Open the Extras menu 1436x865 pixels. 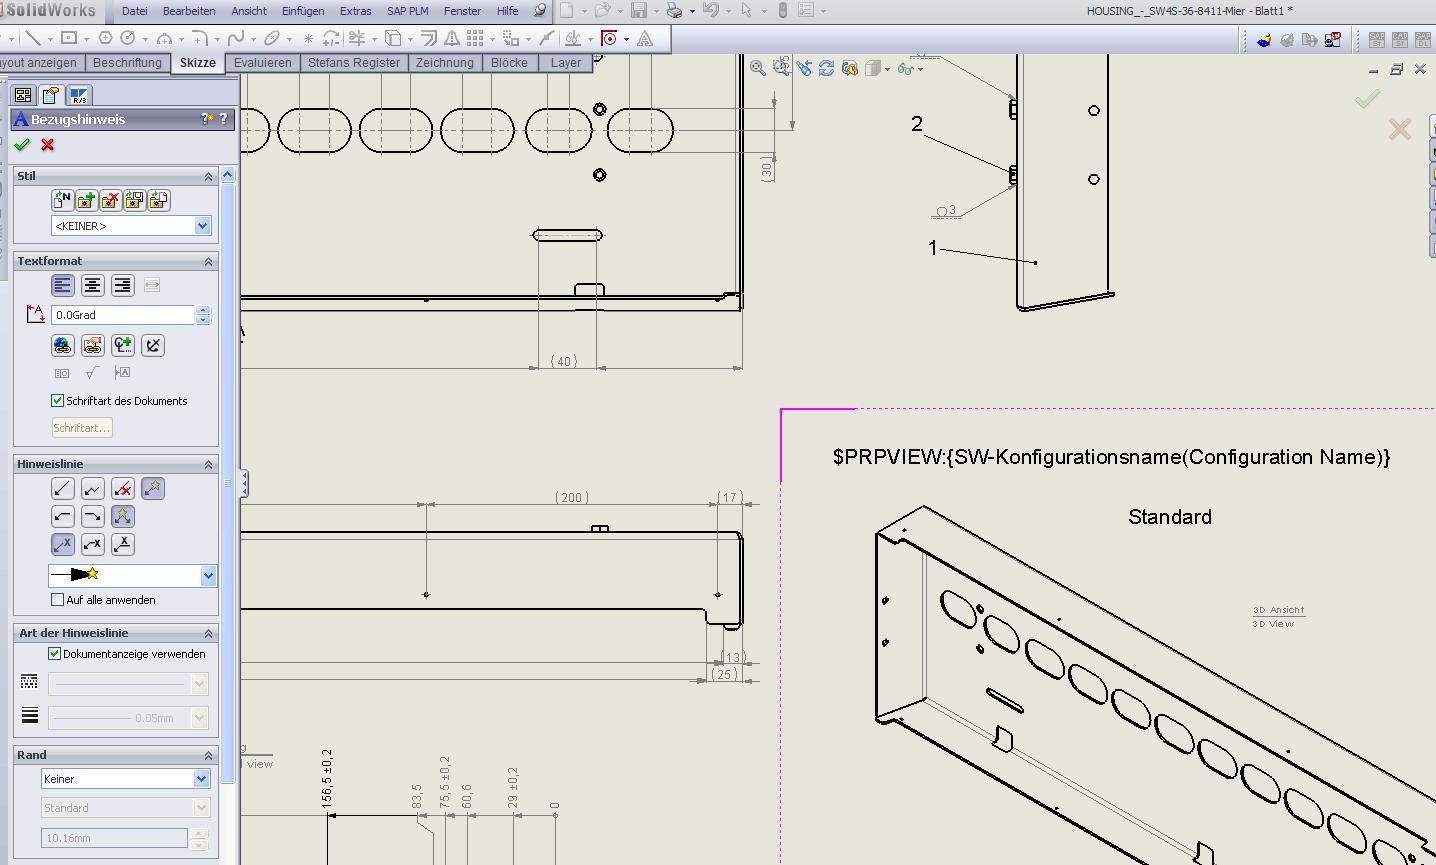click(355, 11)
